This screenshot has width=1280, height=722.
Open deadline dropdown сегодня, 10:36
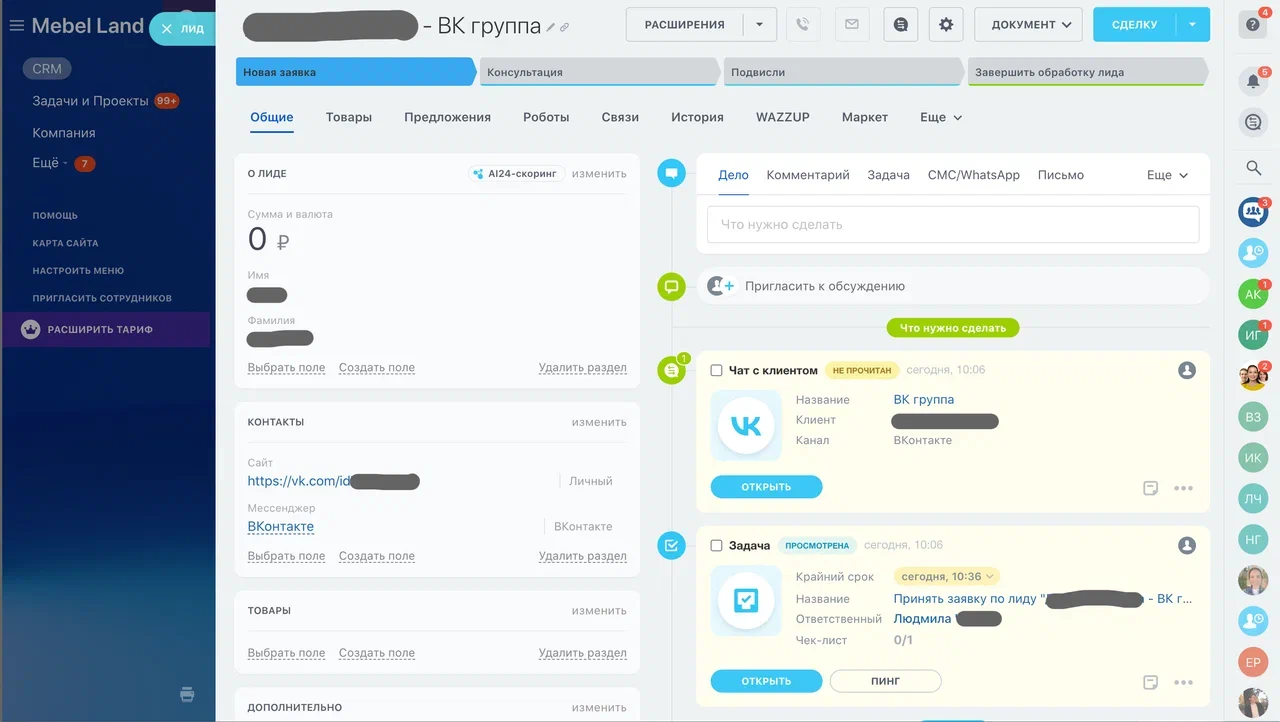pyautogui.click(x=947, y=577)
